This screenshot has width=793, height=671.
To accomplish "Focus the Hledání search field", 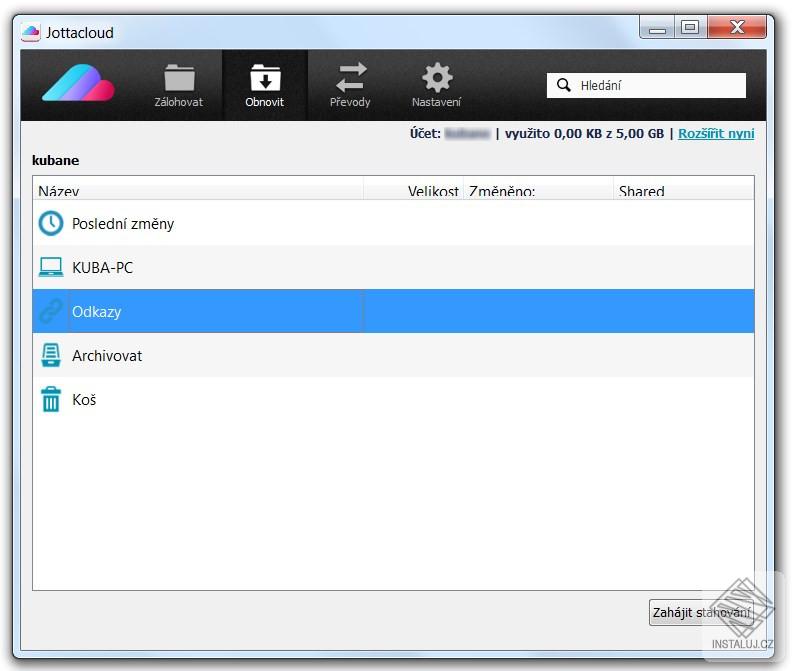I will click(x=646, y=85).
